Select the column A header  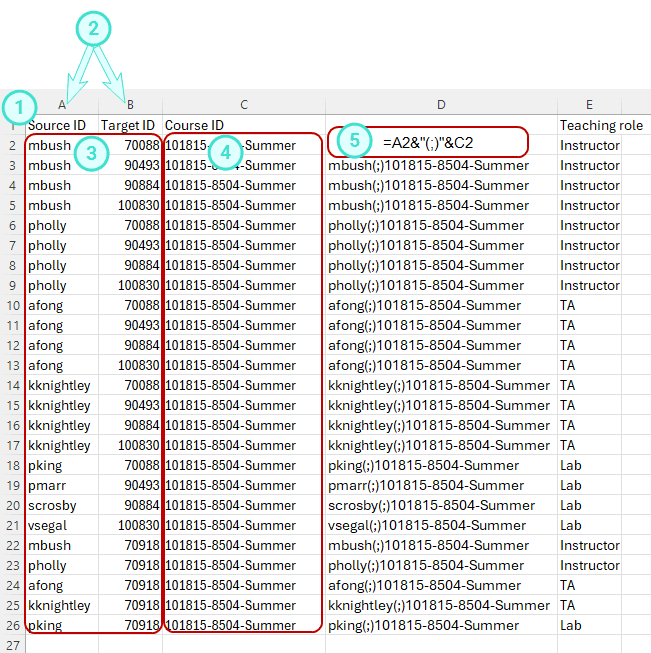pos(62,105)
